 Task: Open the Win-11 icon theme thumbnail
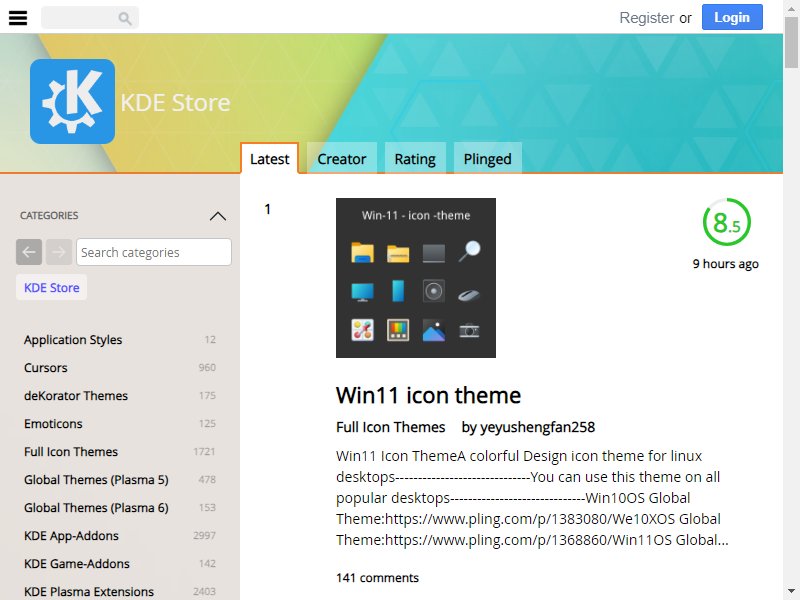[x=416, y=278]
